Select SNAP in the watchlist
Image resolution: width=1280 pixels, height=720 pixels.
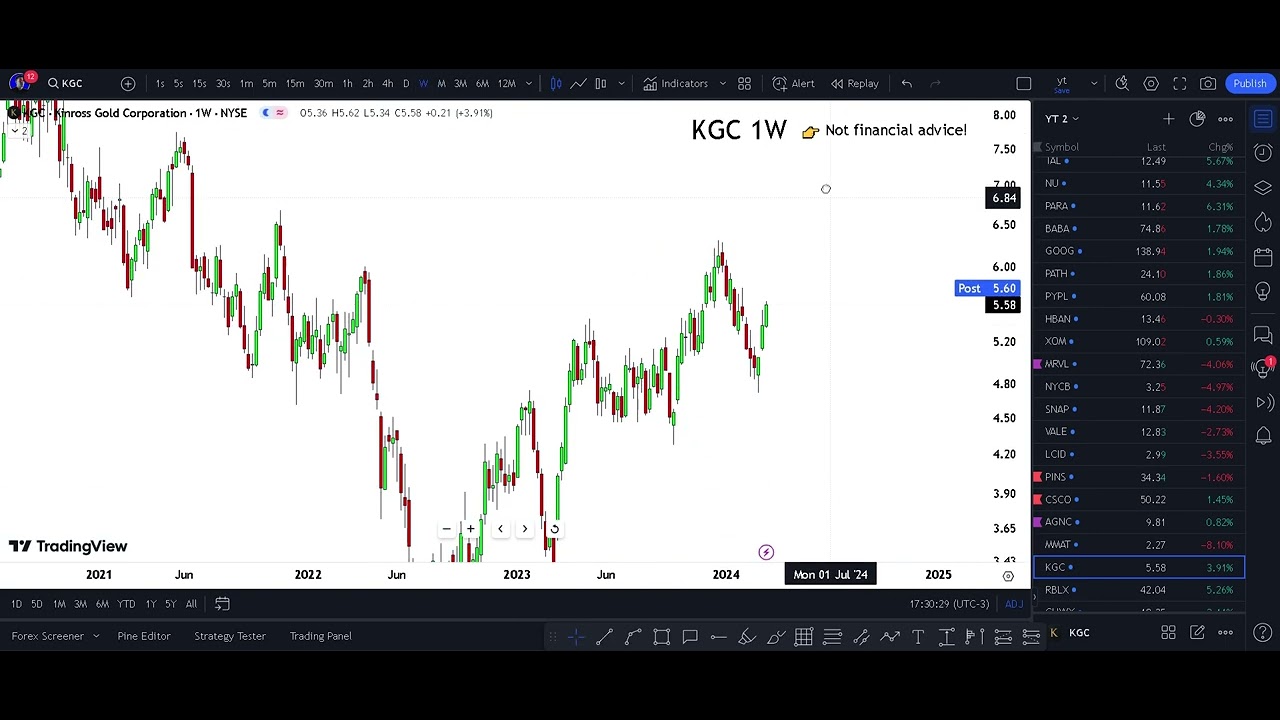(1138, 409)
